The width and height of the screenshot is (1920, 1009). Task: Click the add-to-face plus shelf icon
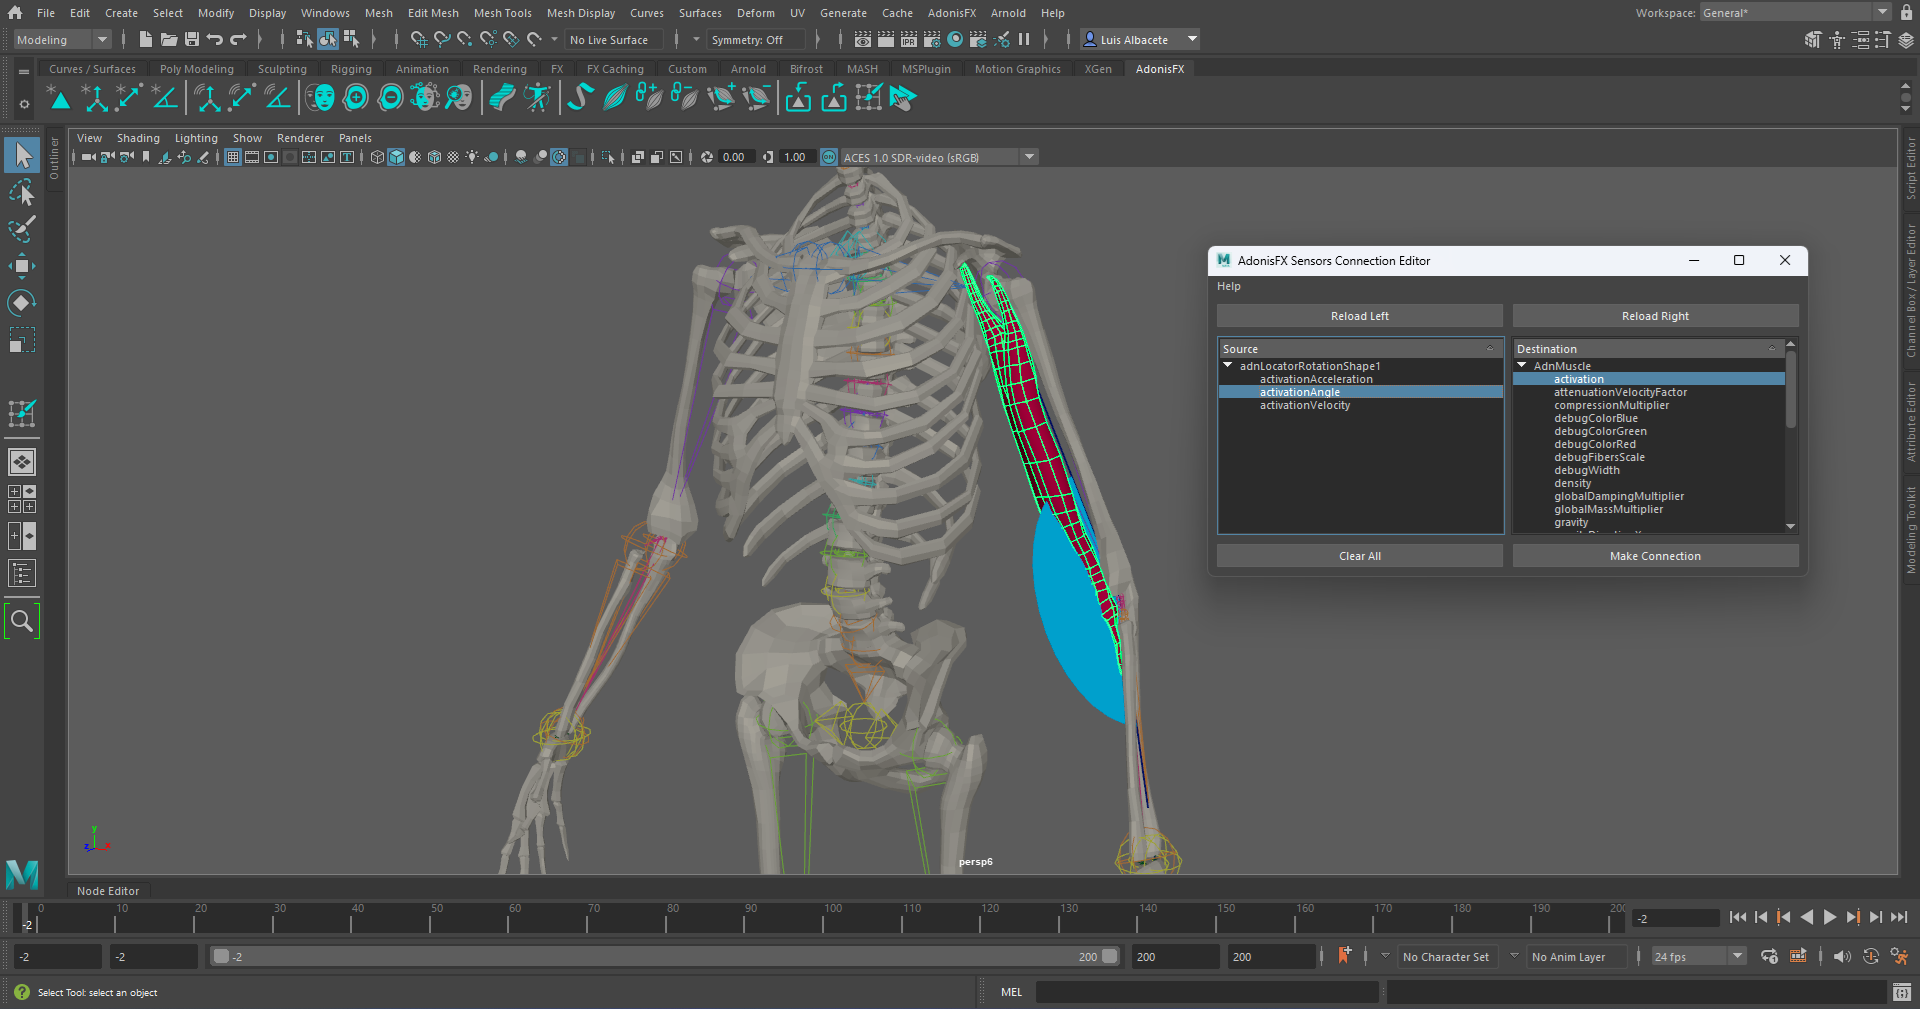[x=356, y=97]
